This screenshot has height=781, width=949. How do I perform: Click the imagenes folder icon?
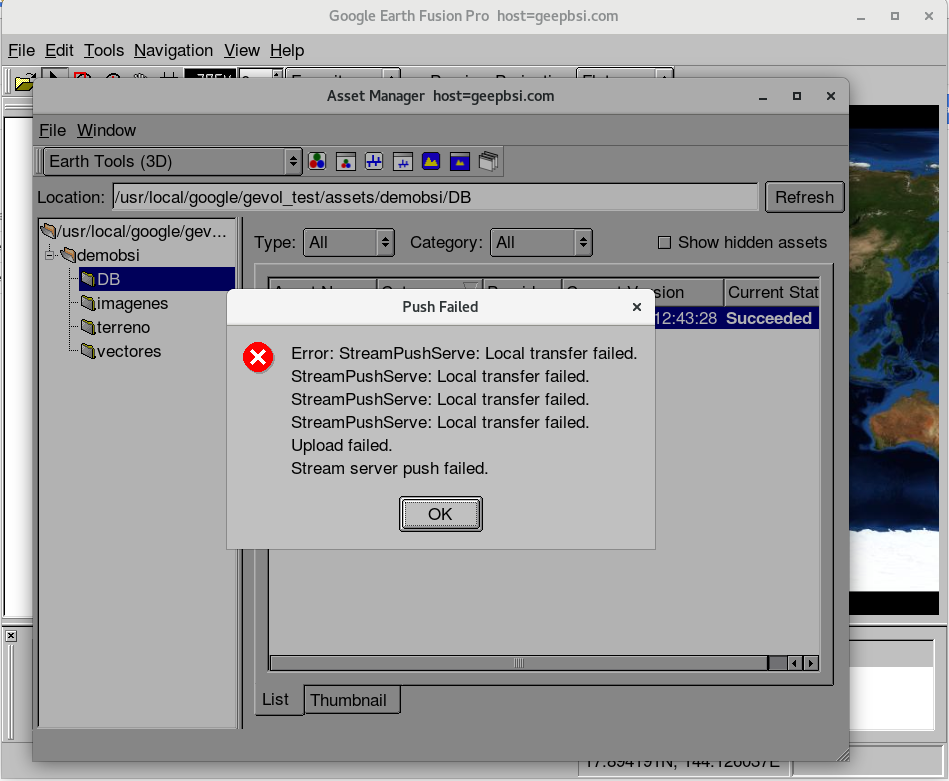pyautogui.click(x=88, y=303)
